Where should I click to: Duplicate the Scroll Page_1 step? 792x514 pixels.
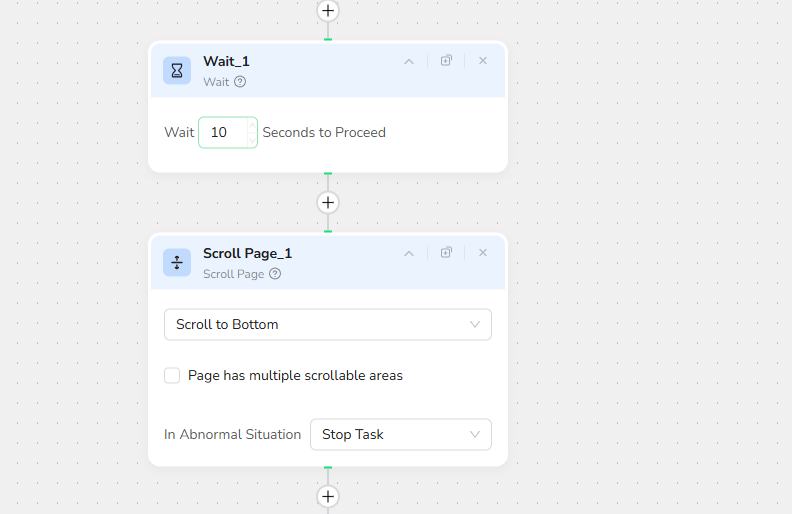[446, 253]
